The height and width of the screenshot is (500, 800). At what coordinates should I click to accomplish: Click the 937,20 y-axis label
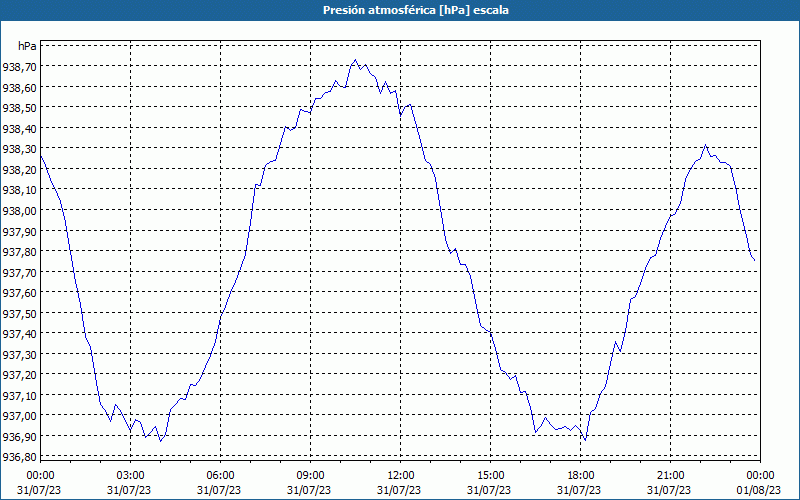pos(19,375)
